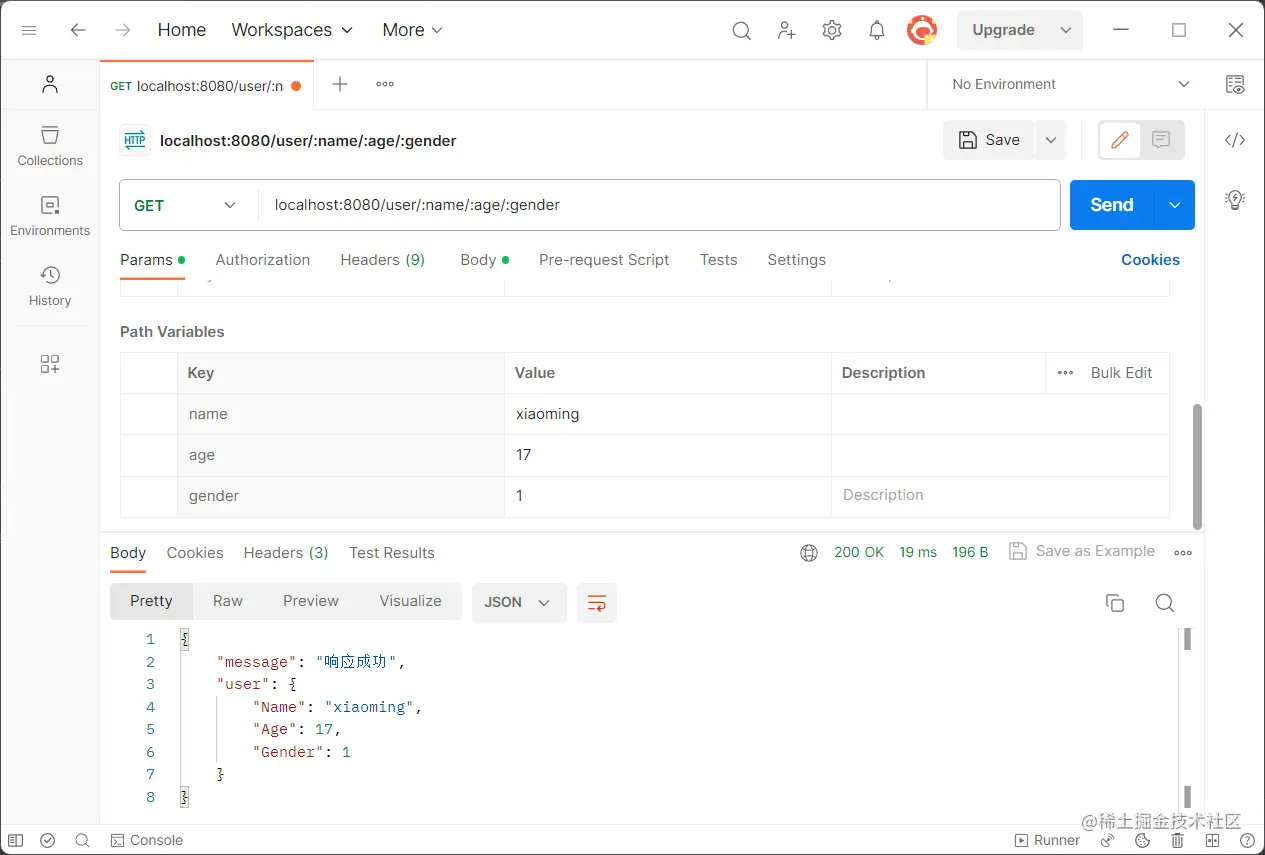
Task: Open the response options ellipsis
Action: pyautogui.click(x=1183, y=553)
